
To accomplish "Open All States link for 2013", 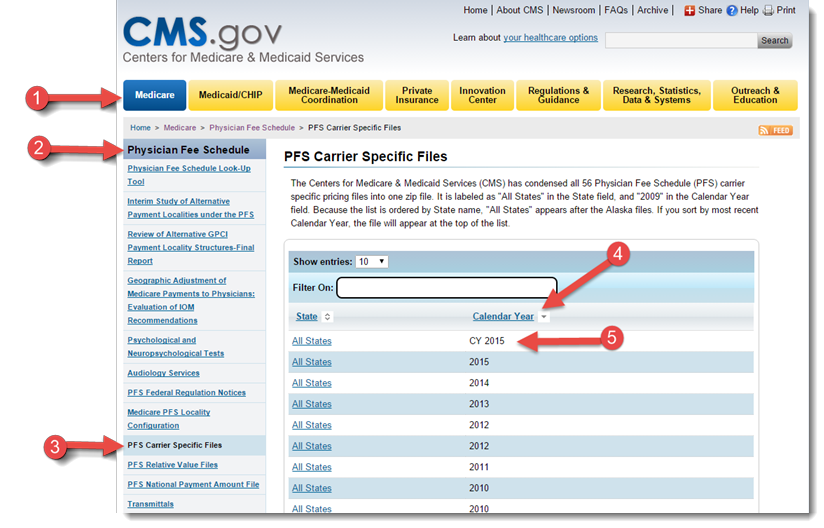I will (312, 404).
